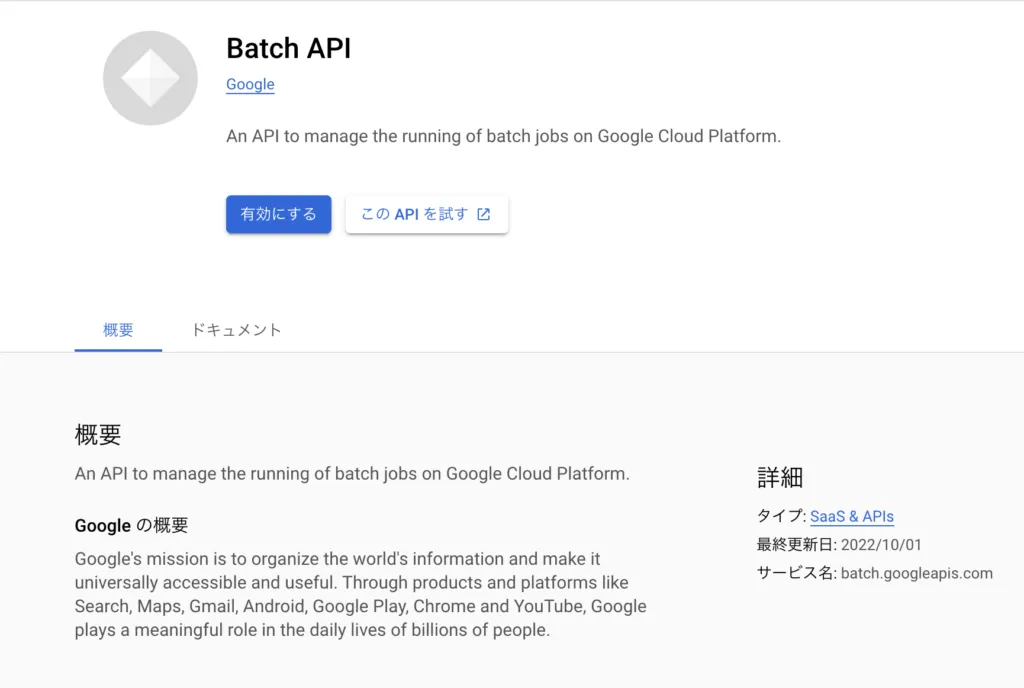This screenshot has width=1024, height=688.
Task: Click the Google の概要 heading
Action: (131, 525)
